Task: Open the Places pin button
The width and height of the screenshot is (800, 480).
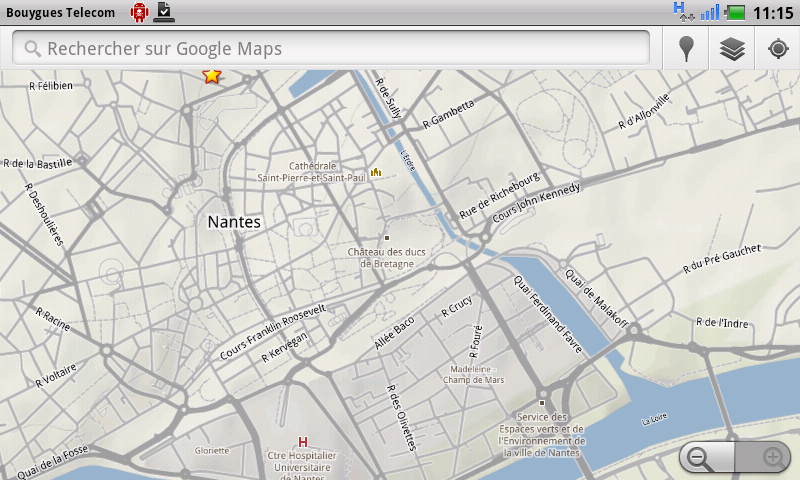Action: [x=686, y=48]
